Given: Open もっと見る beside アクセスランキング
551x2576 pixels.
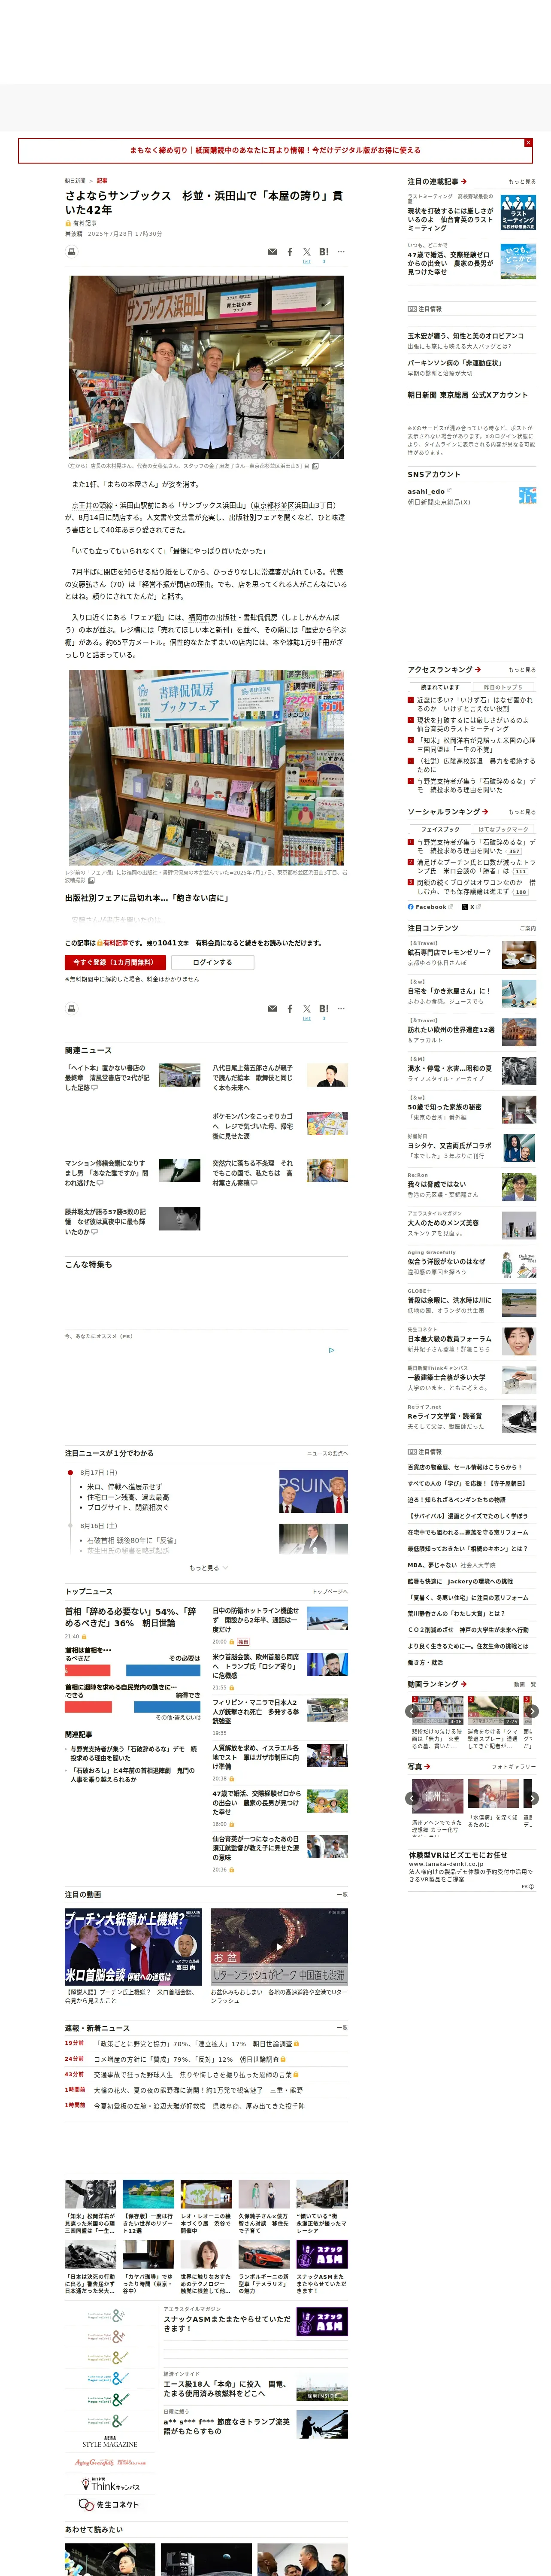Looking at the screenshot, I should pos(522,670).
